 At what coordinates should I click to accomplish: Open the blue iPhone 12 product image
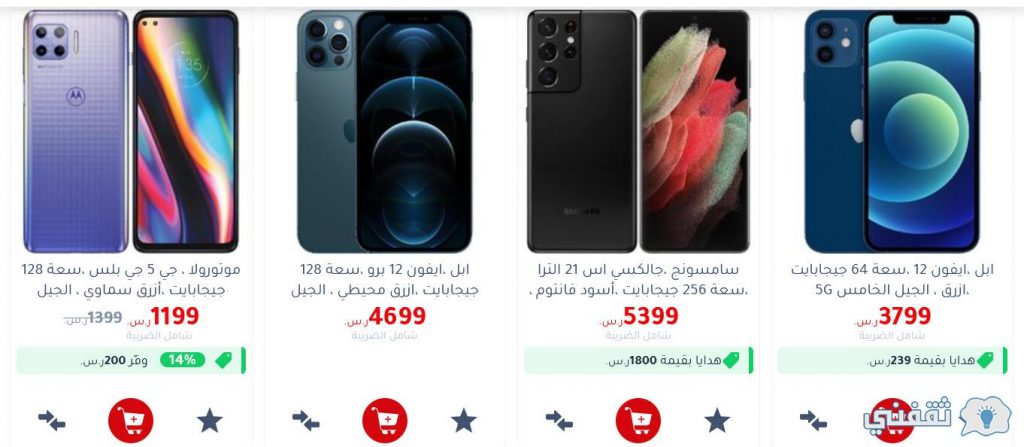892,131
